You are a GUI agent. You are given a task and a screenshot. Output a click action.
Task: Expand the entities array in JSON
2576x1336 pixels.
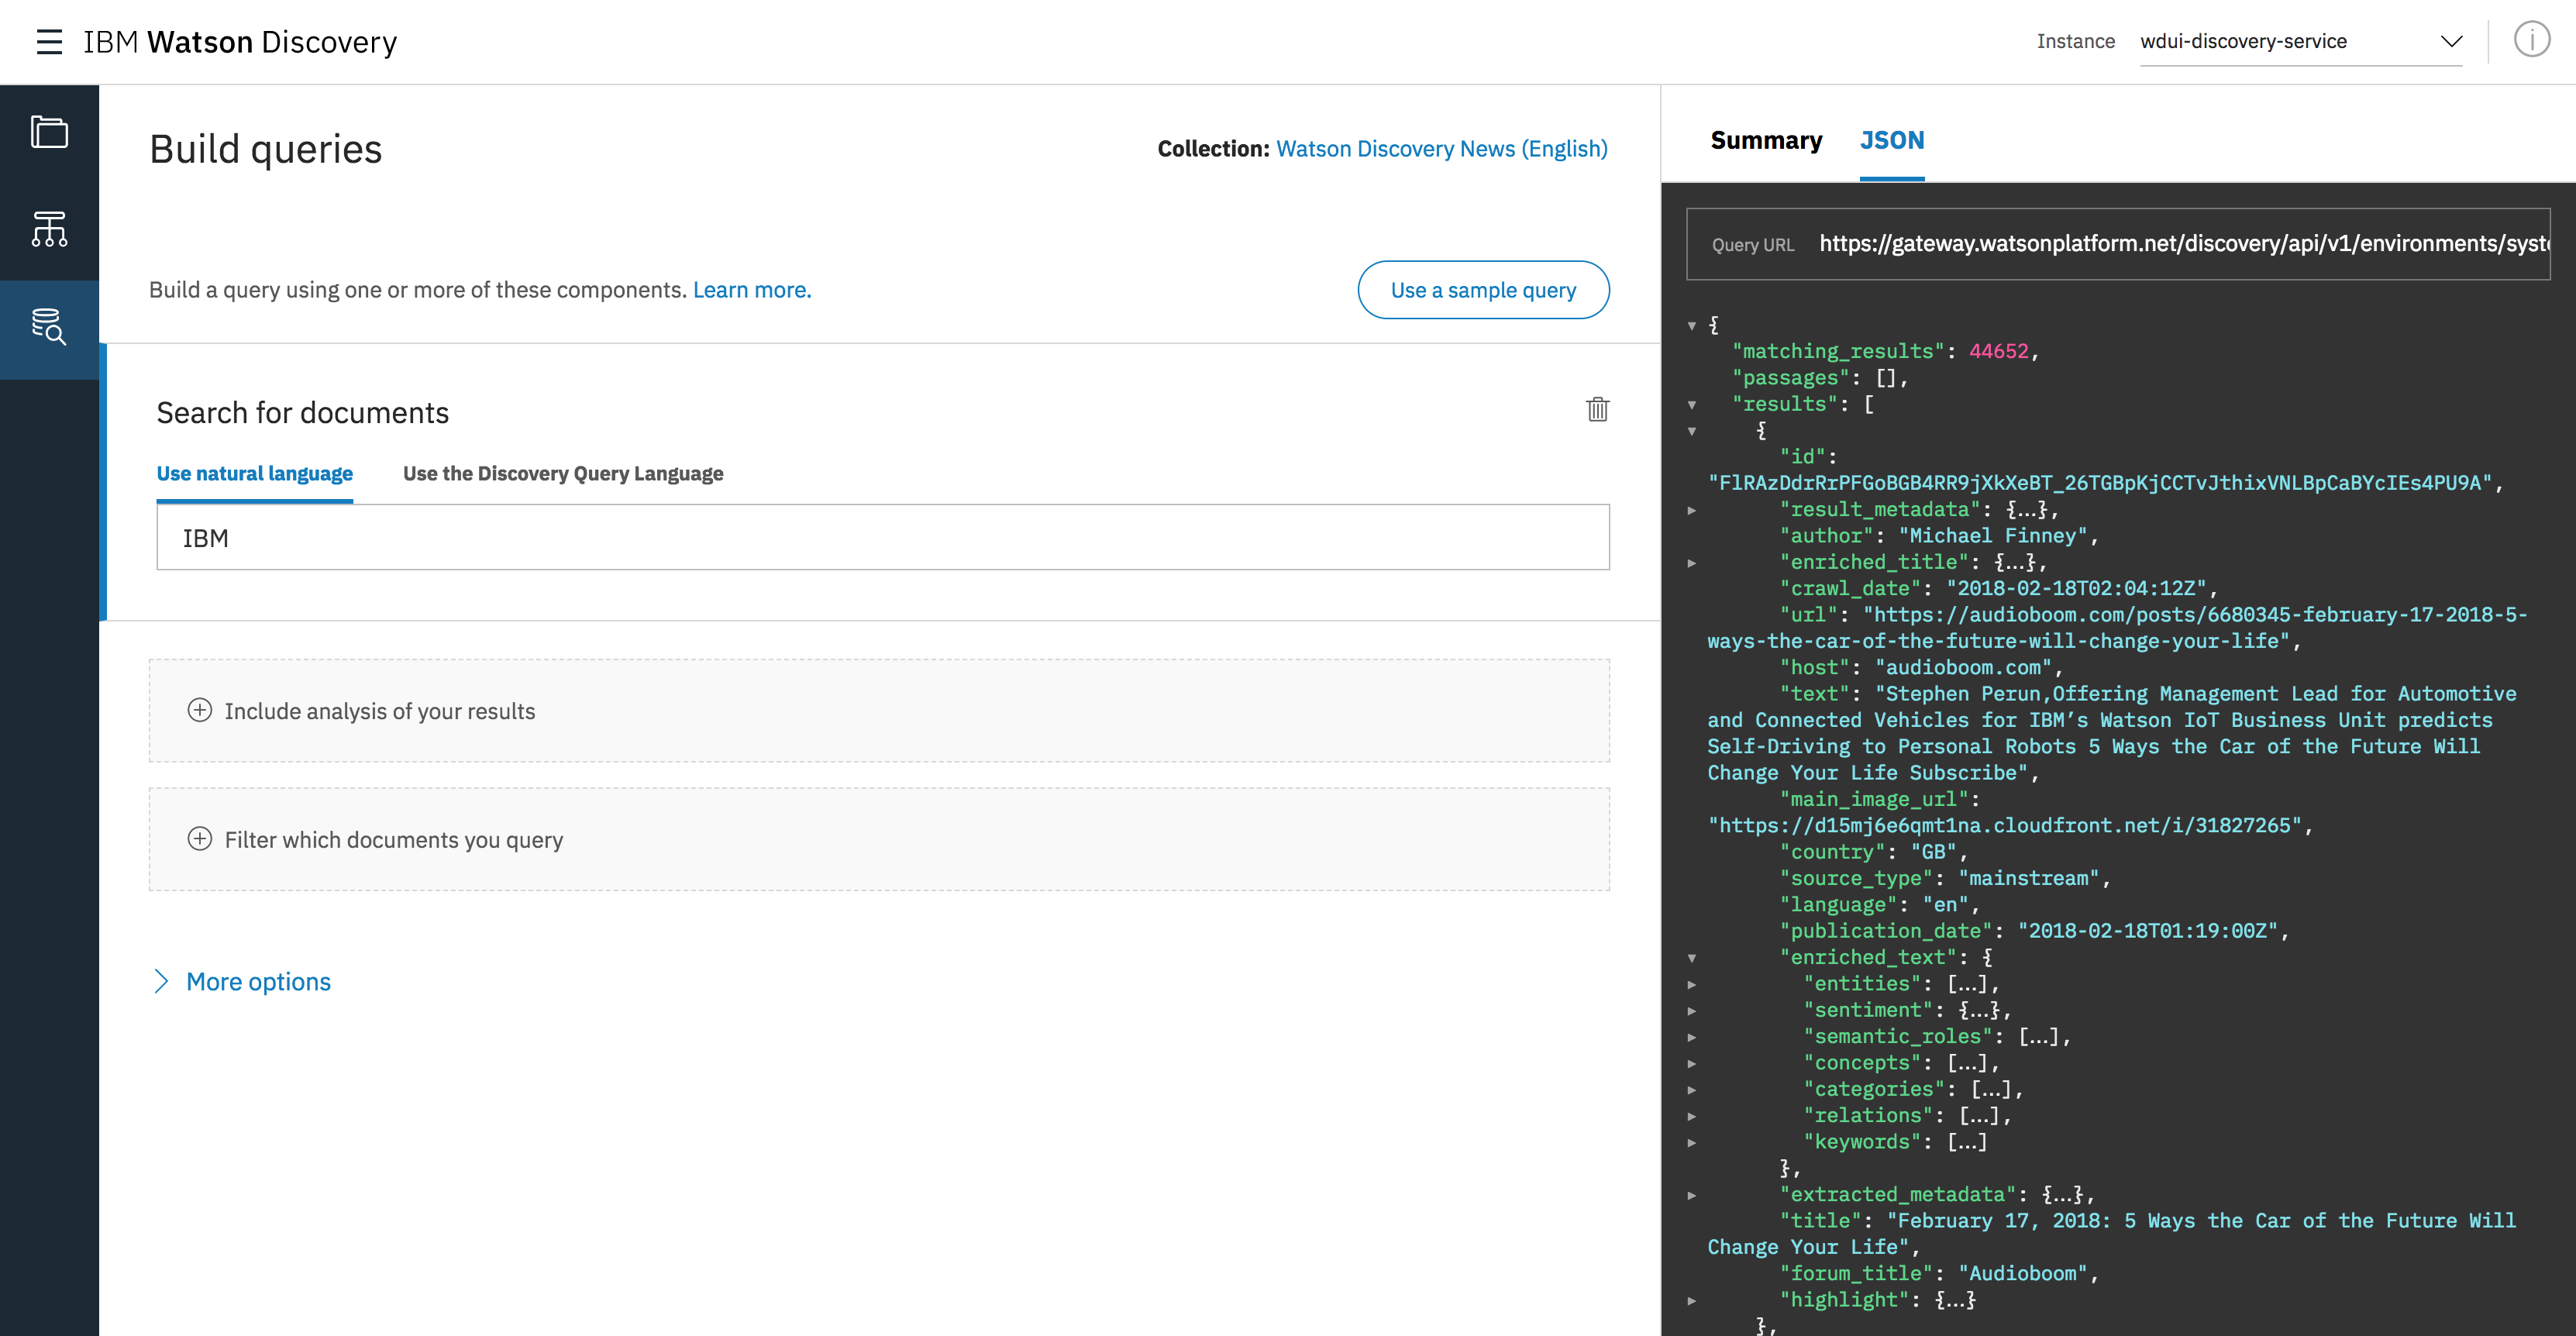click(x=1692, y=984)
